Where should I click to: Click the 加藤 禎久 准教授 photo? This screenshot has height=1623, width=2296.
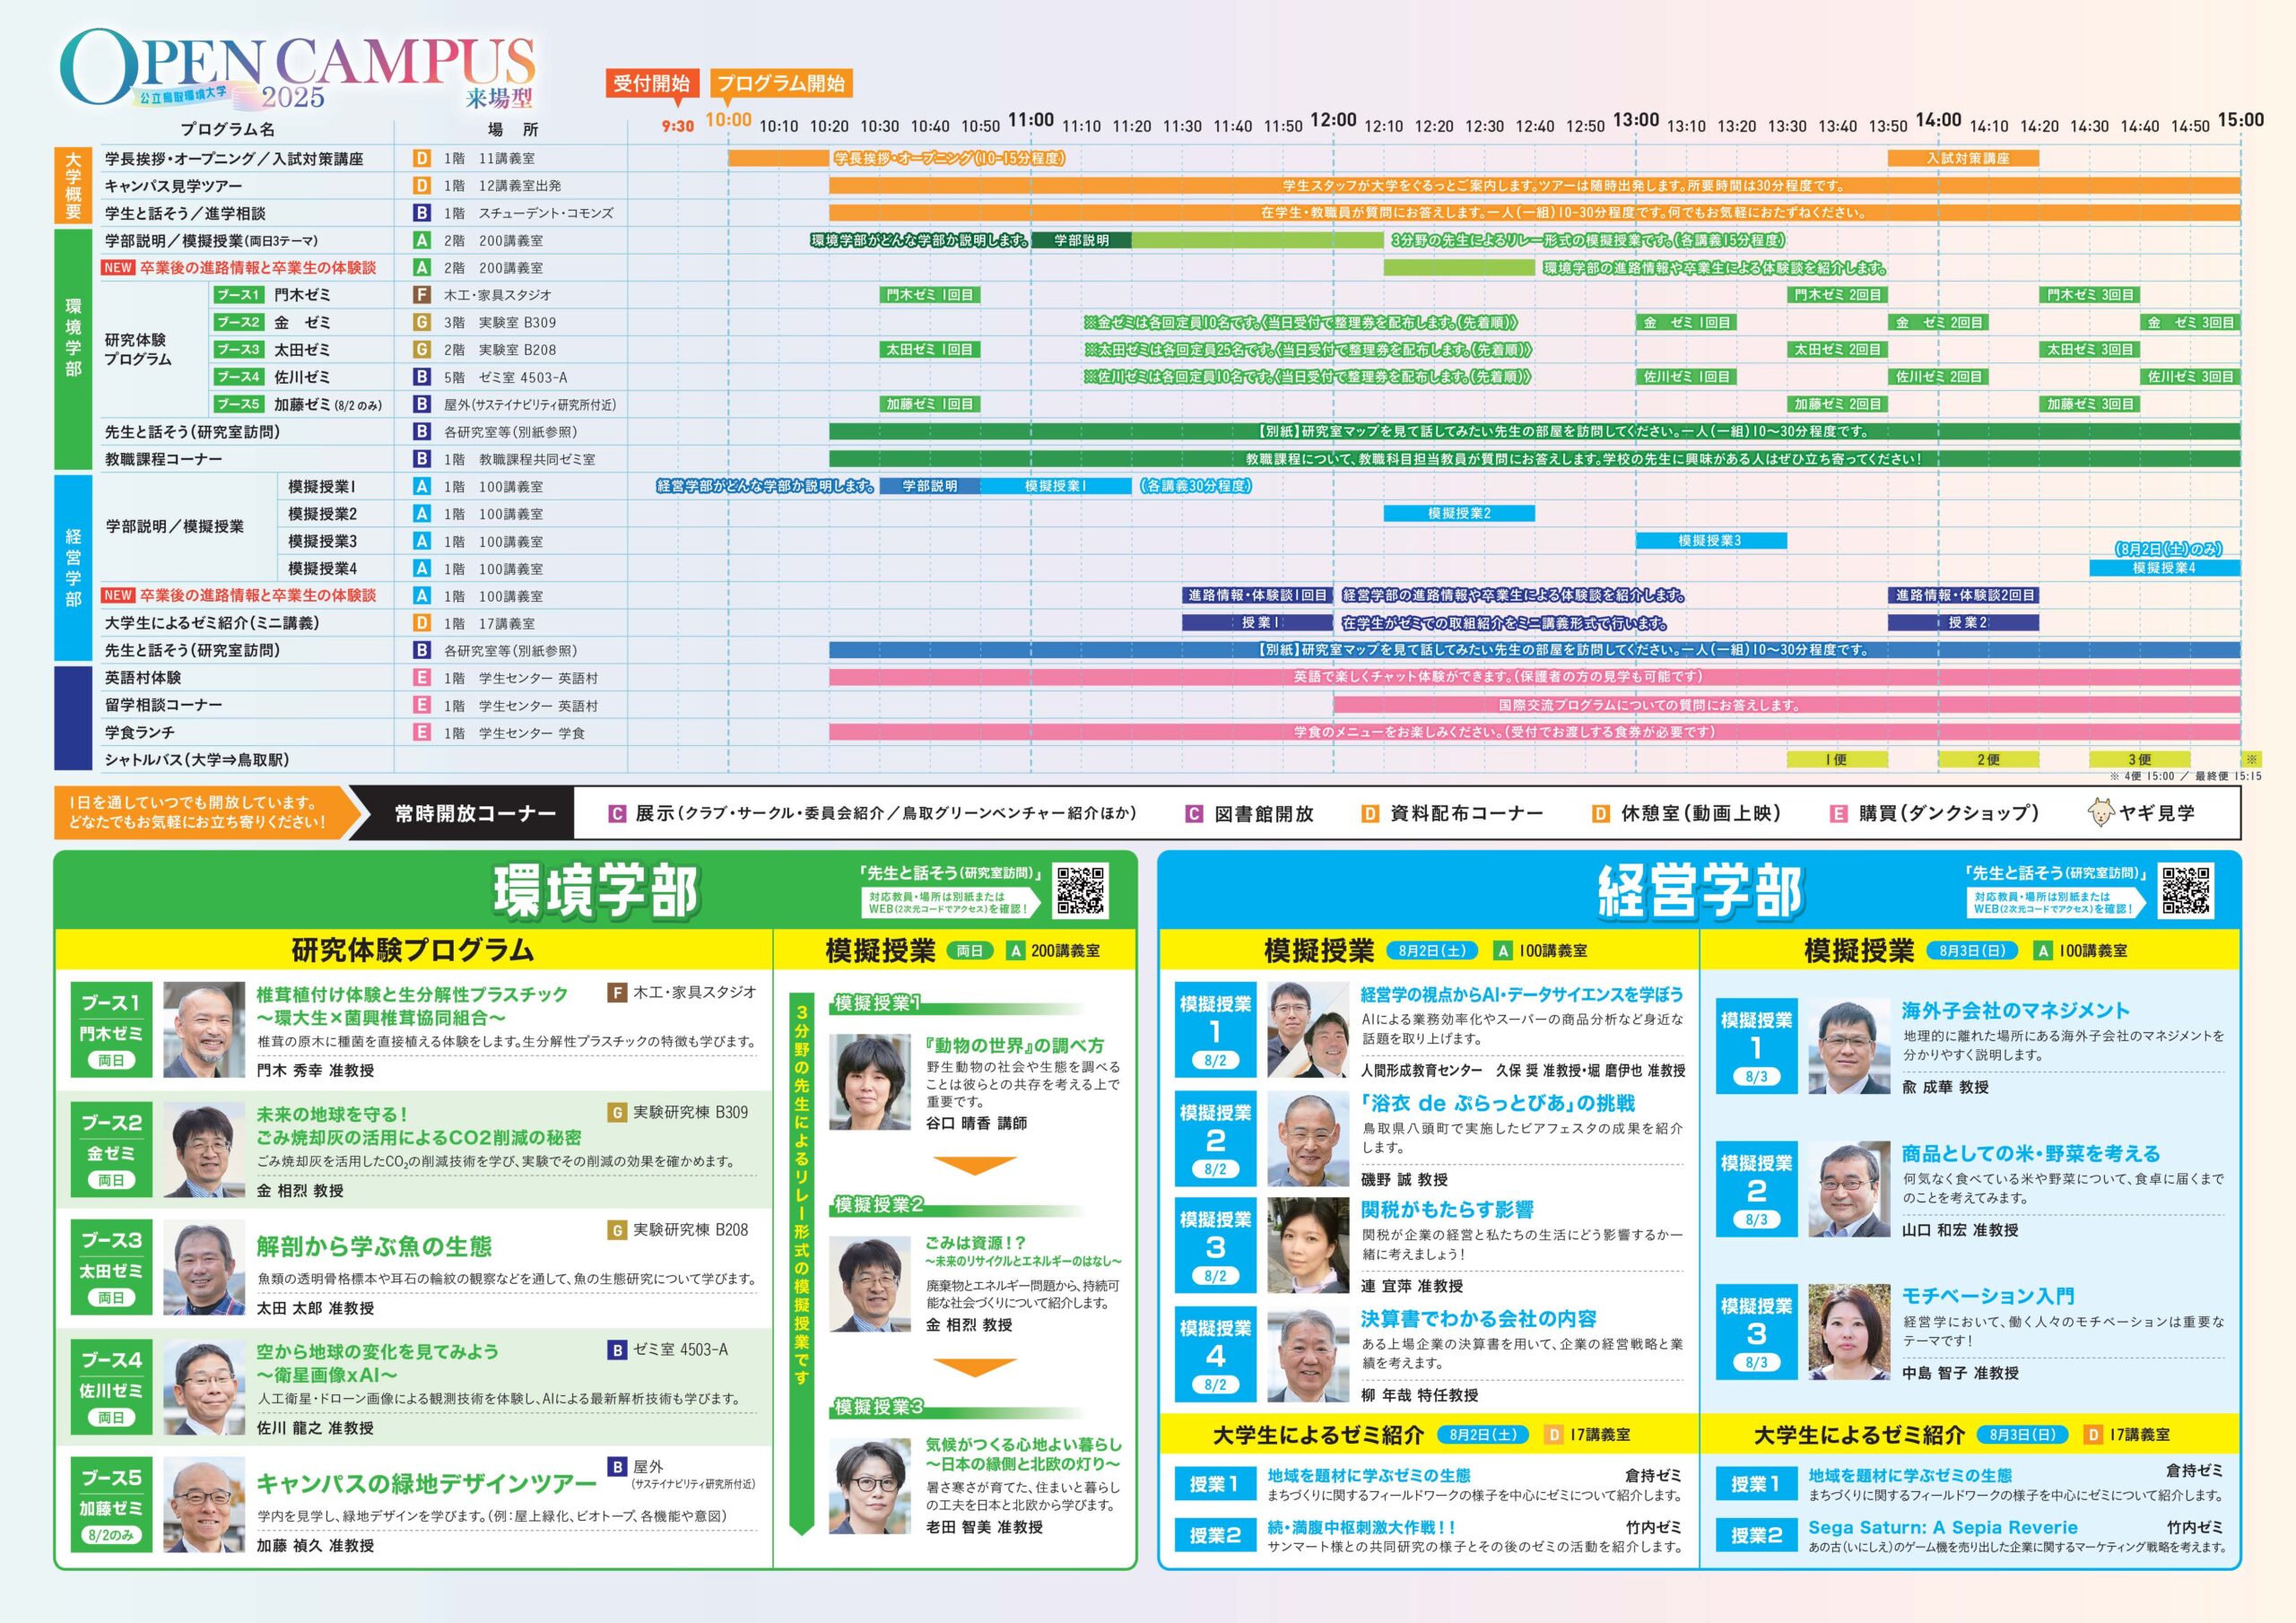click(204, 1504)
